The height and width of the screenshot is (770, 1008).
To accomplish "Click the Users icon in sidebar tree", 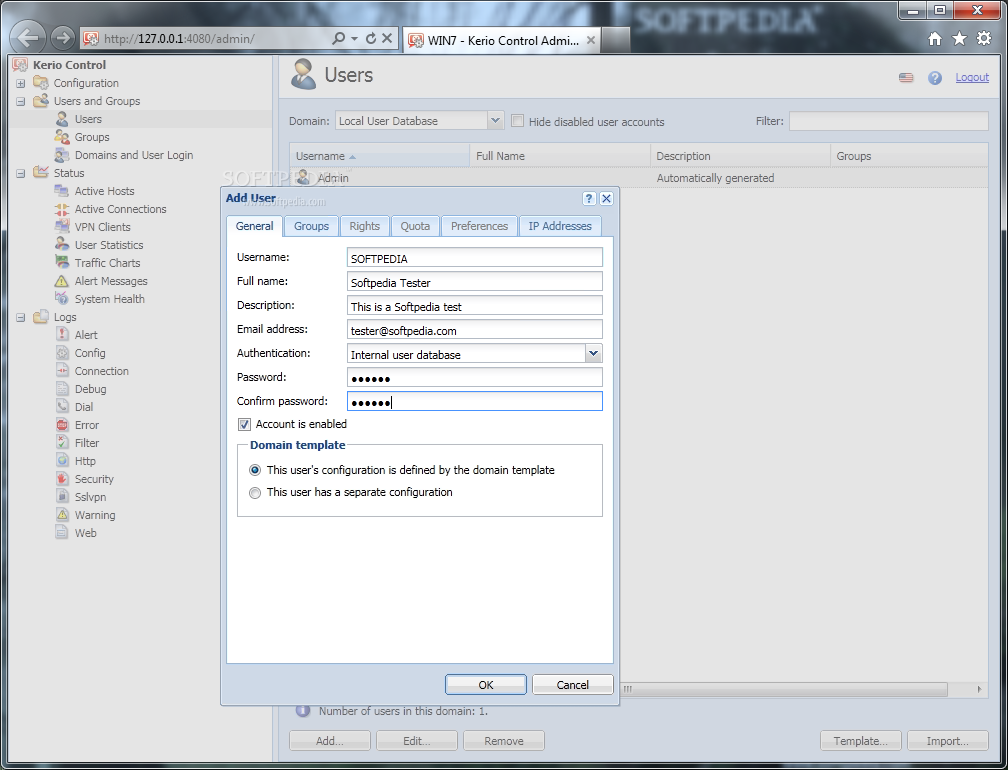I will pyautogui.click(x=62, y=119).
